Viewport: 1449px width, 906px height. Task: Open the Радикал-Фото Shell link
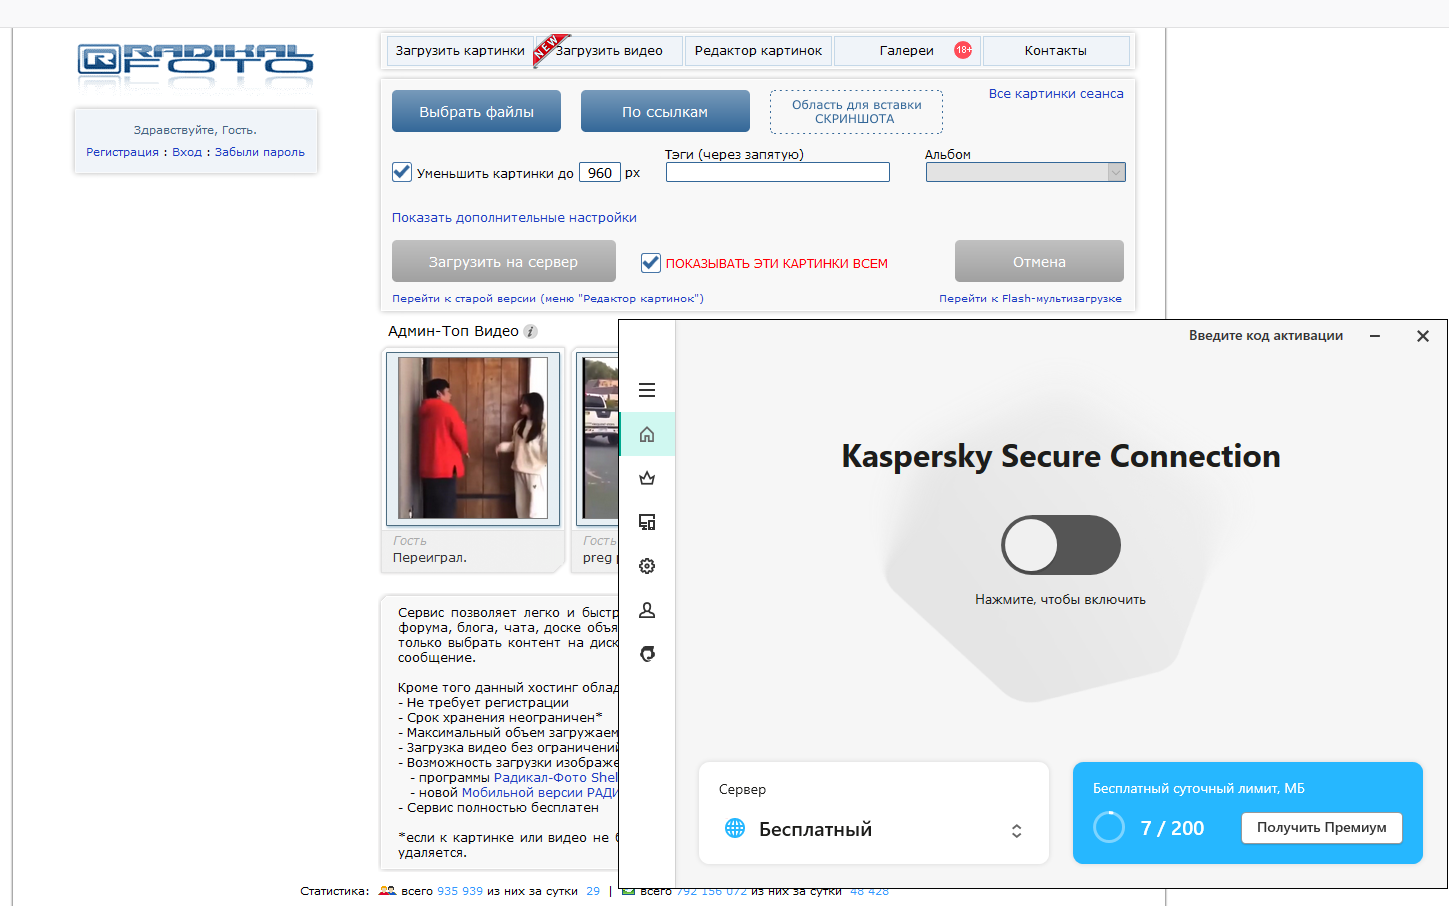coord(556,777)
